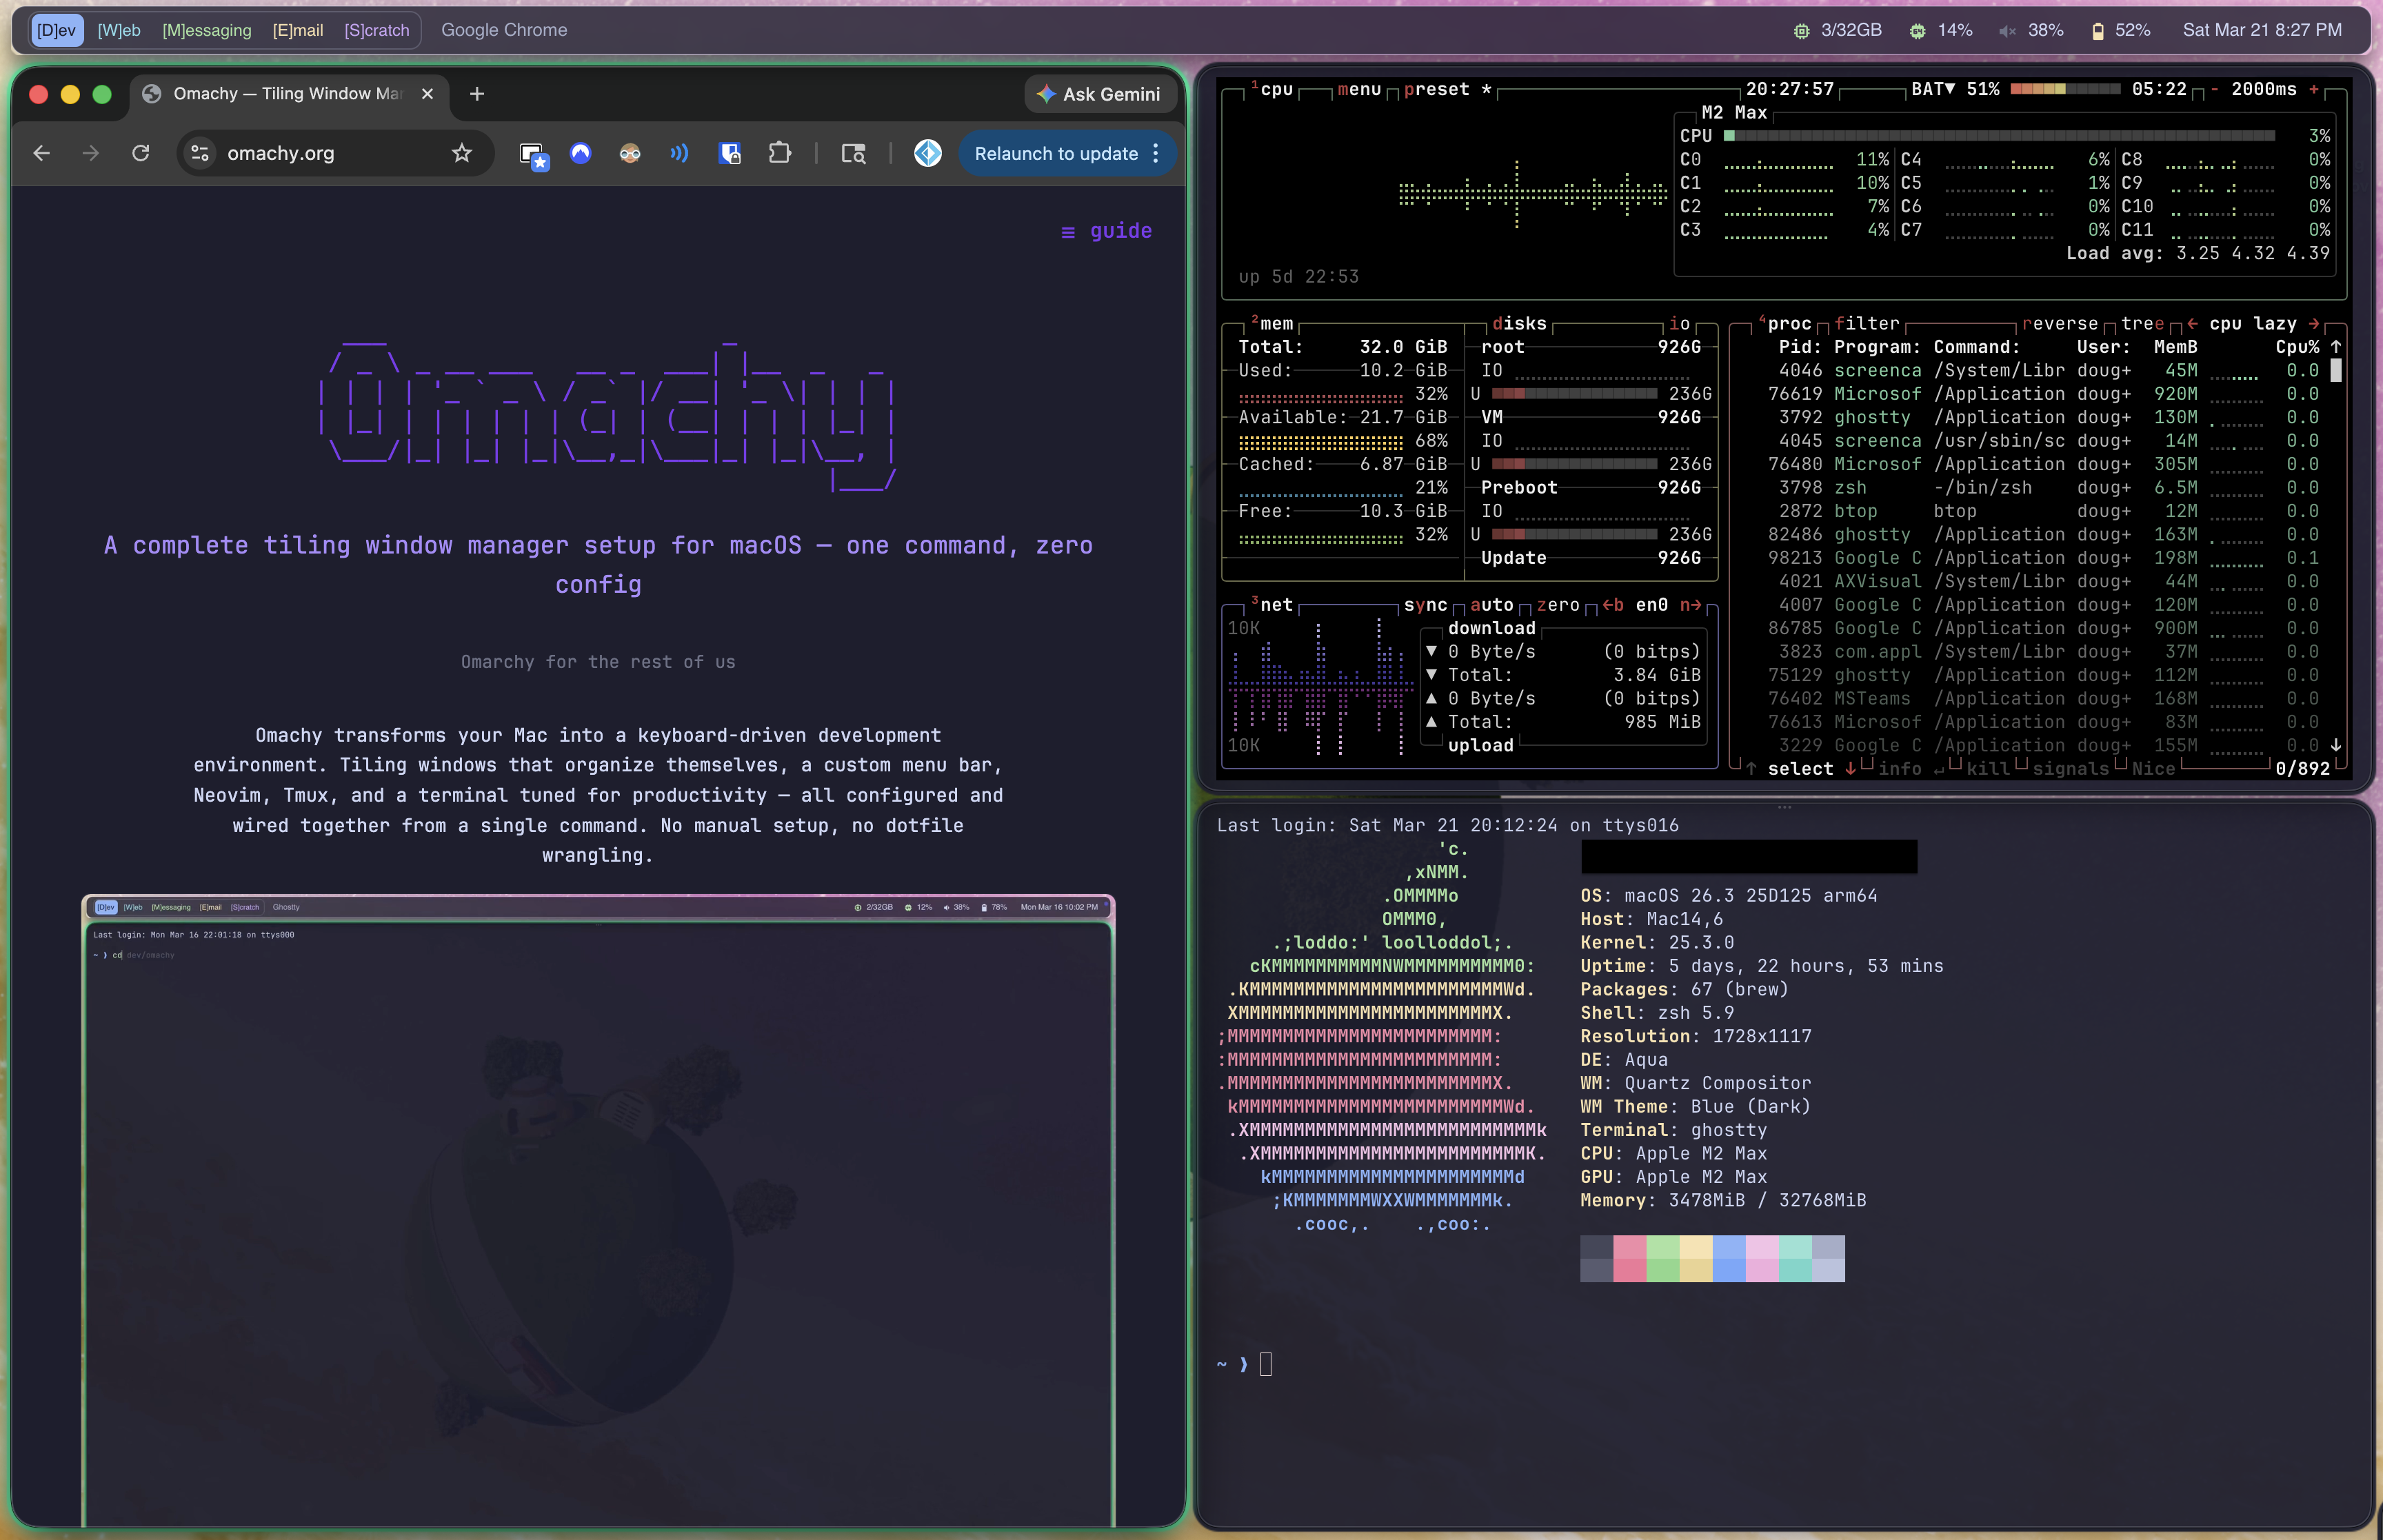Click the Chrome forward arrow
The width and height of the screenshot is (2383, 1540).
click(91, 153)
